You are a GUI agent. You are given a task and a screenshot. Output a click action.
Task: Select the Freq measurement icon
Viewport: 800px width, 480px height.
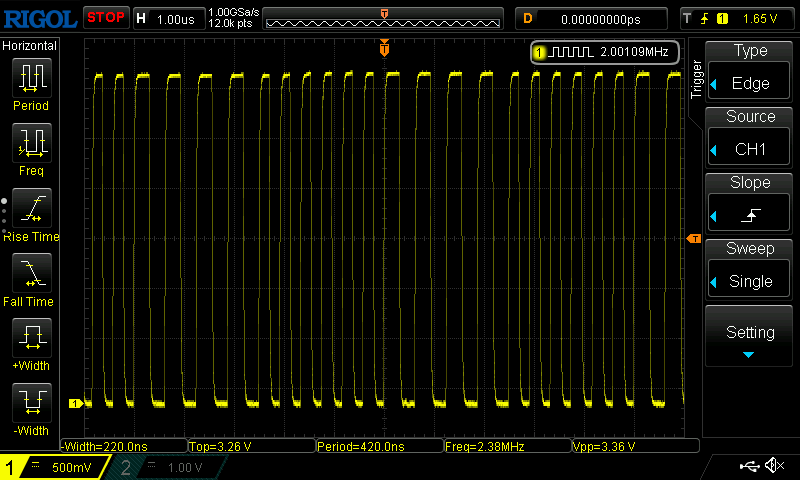pyautogui.click(x=32, y=142)
